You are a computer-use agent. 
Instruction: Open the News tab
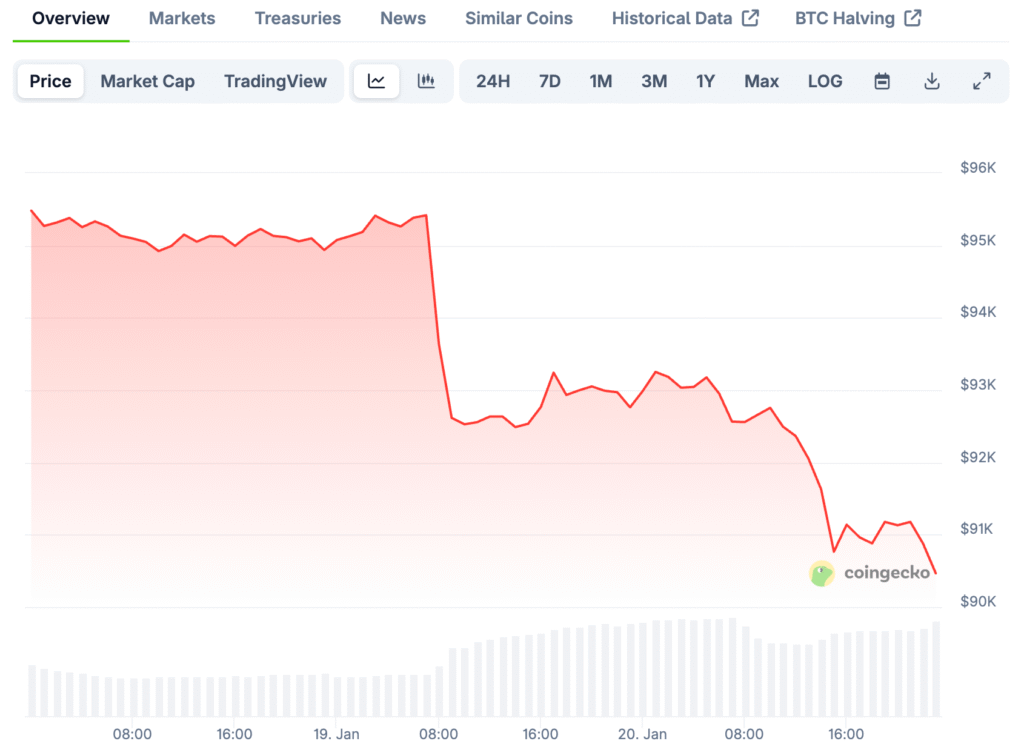[403, 18]
